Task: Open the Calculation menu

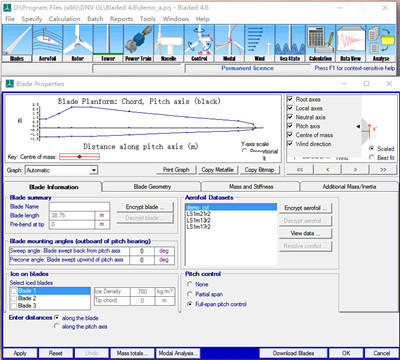Action: [64, 19]
